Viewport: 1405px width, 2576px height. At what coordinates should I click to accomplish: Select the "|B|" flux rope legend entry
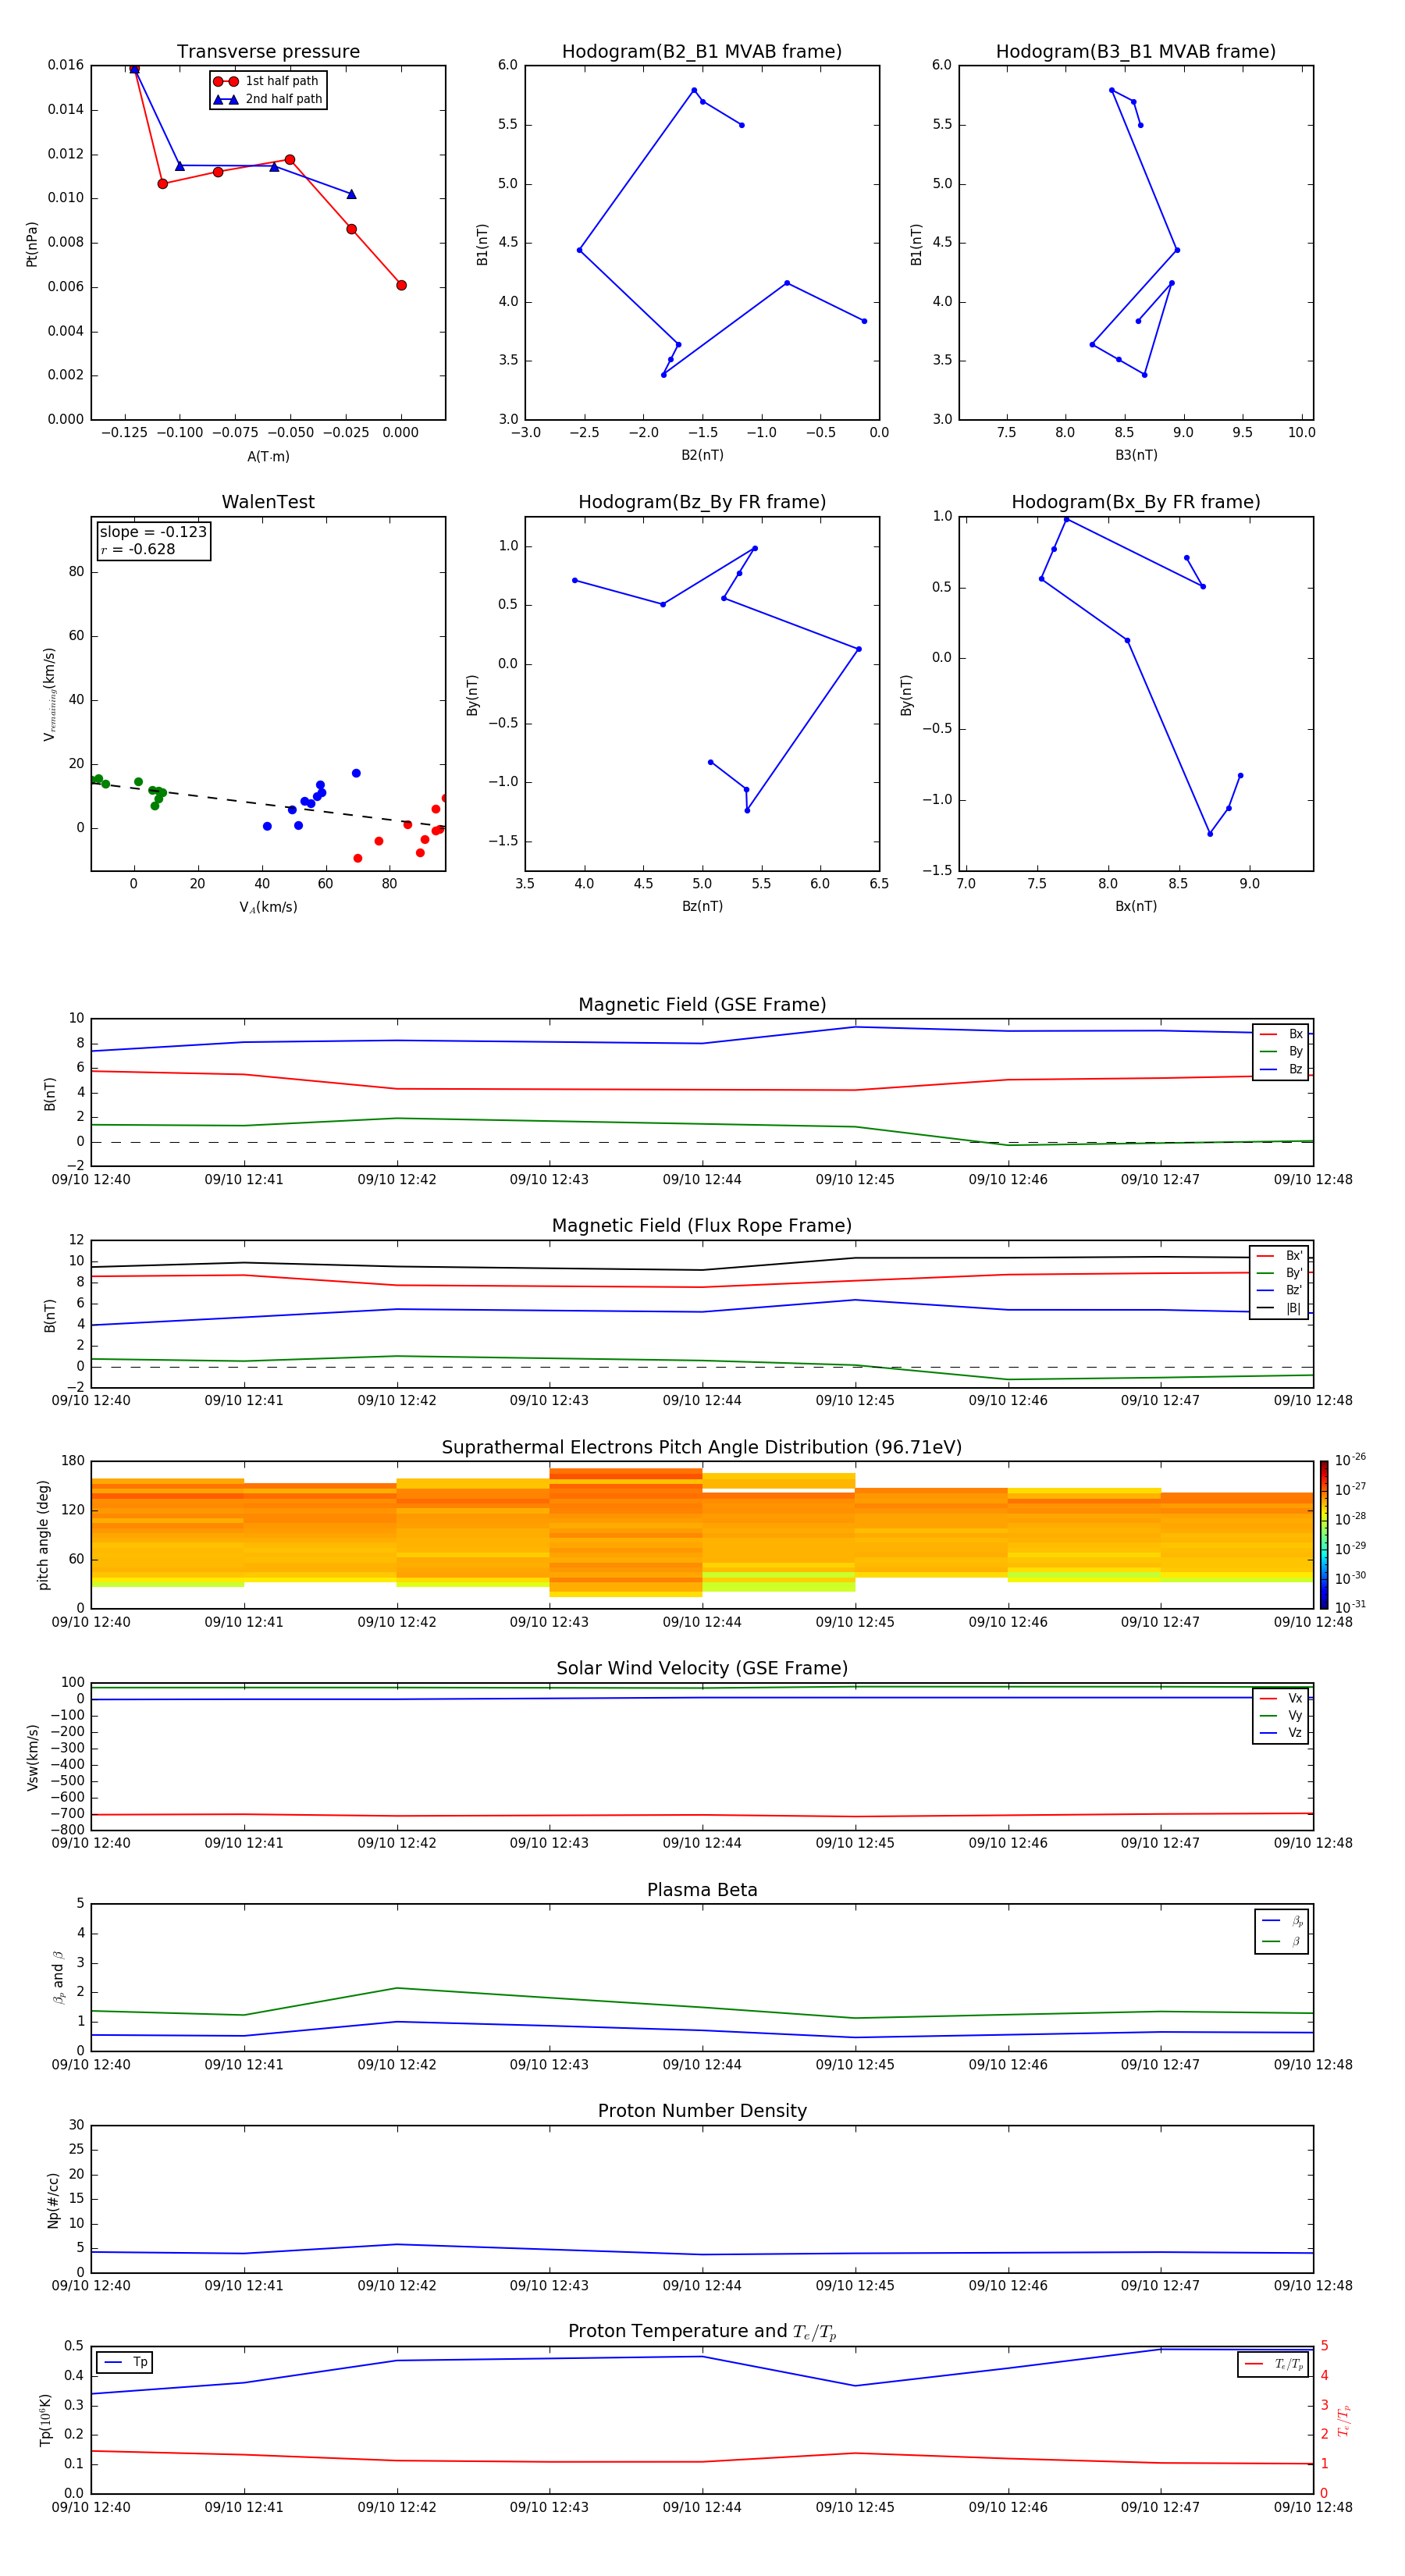(x=1280, y=1308)
